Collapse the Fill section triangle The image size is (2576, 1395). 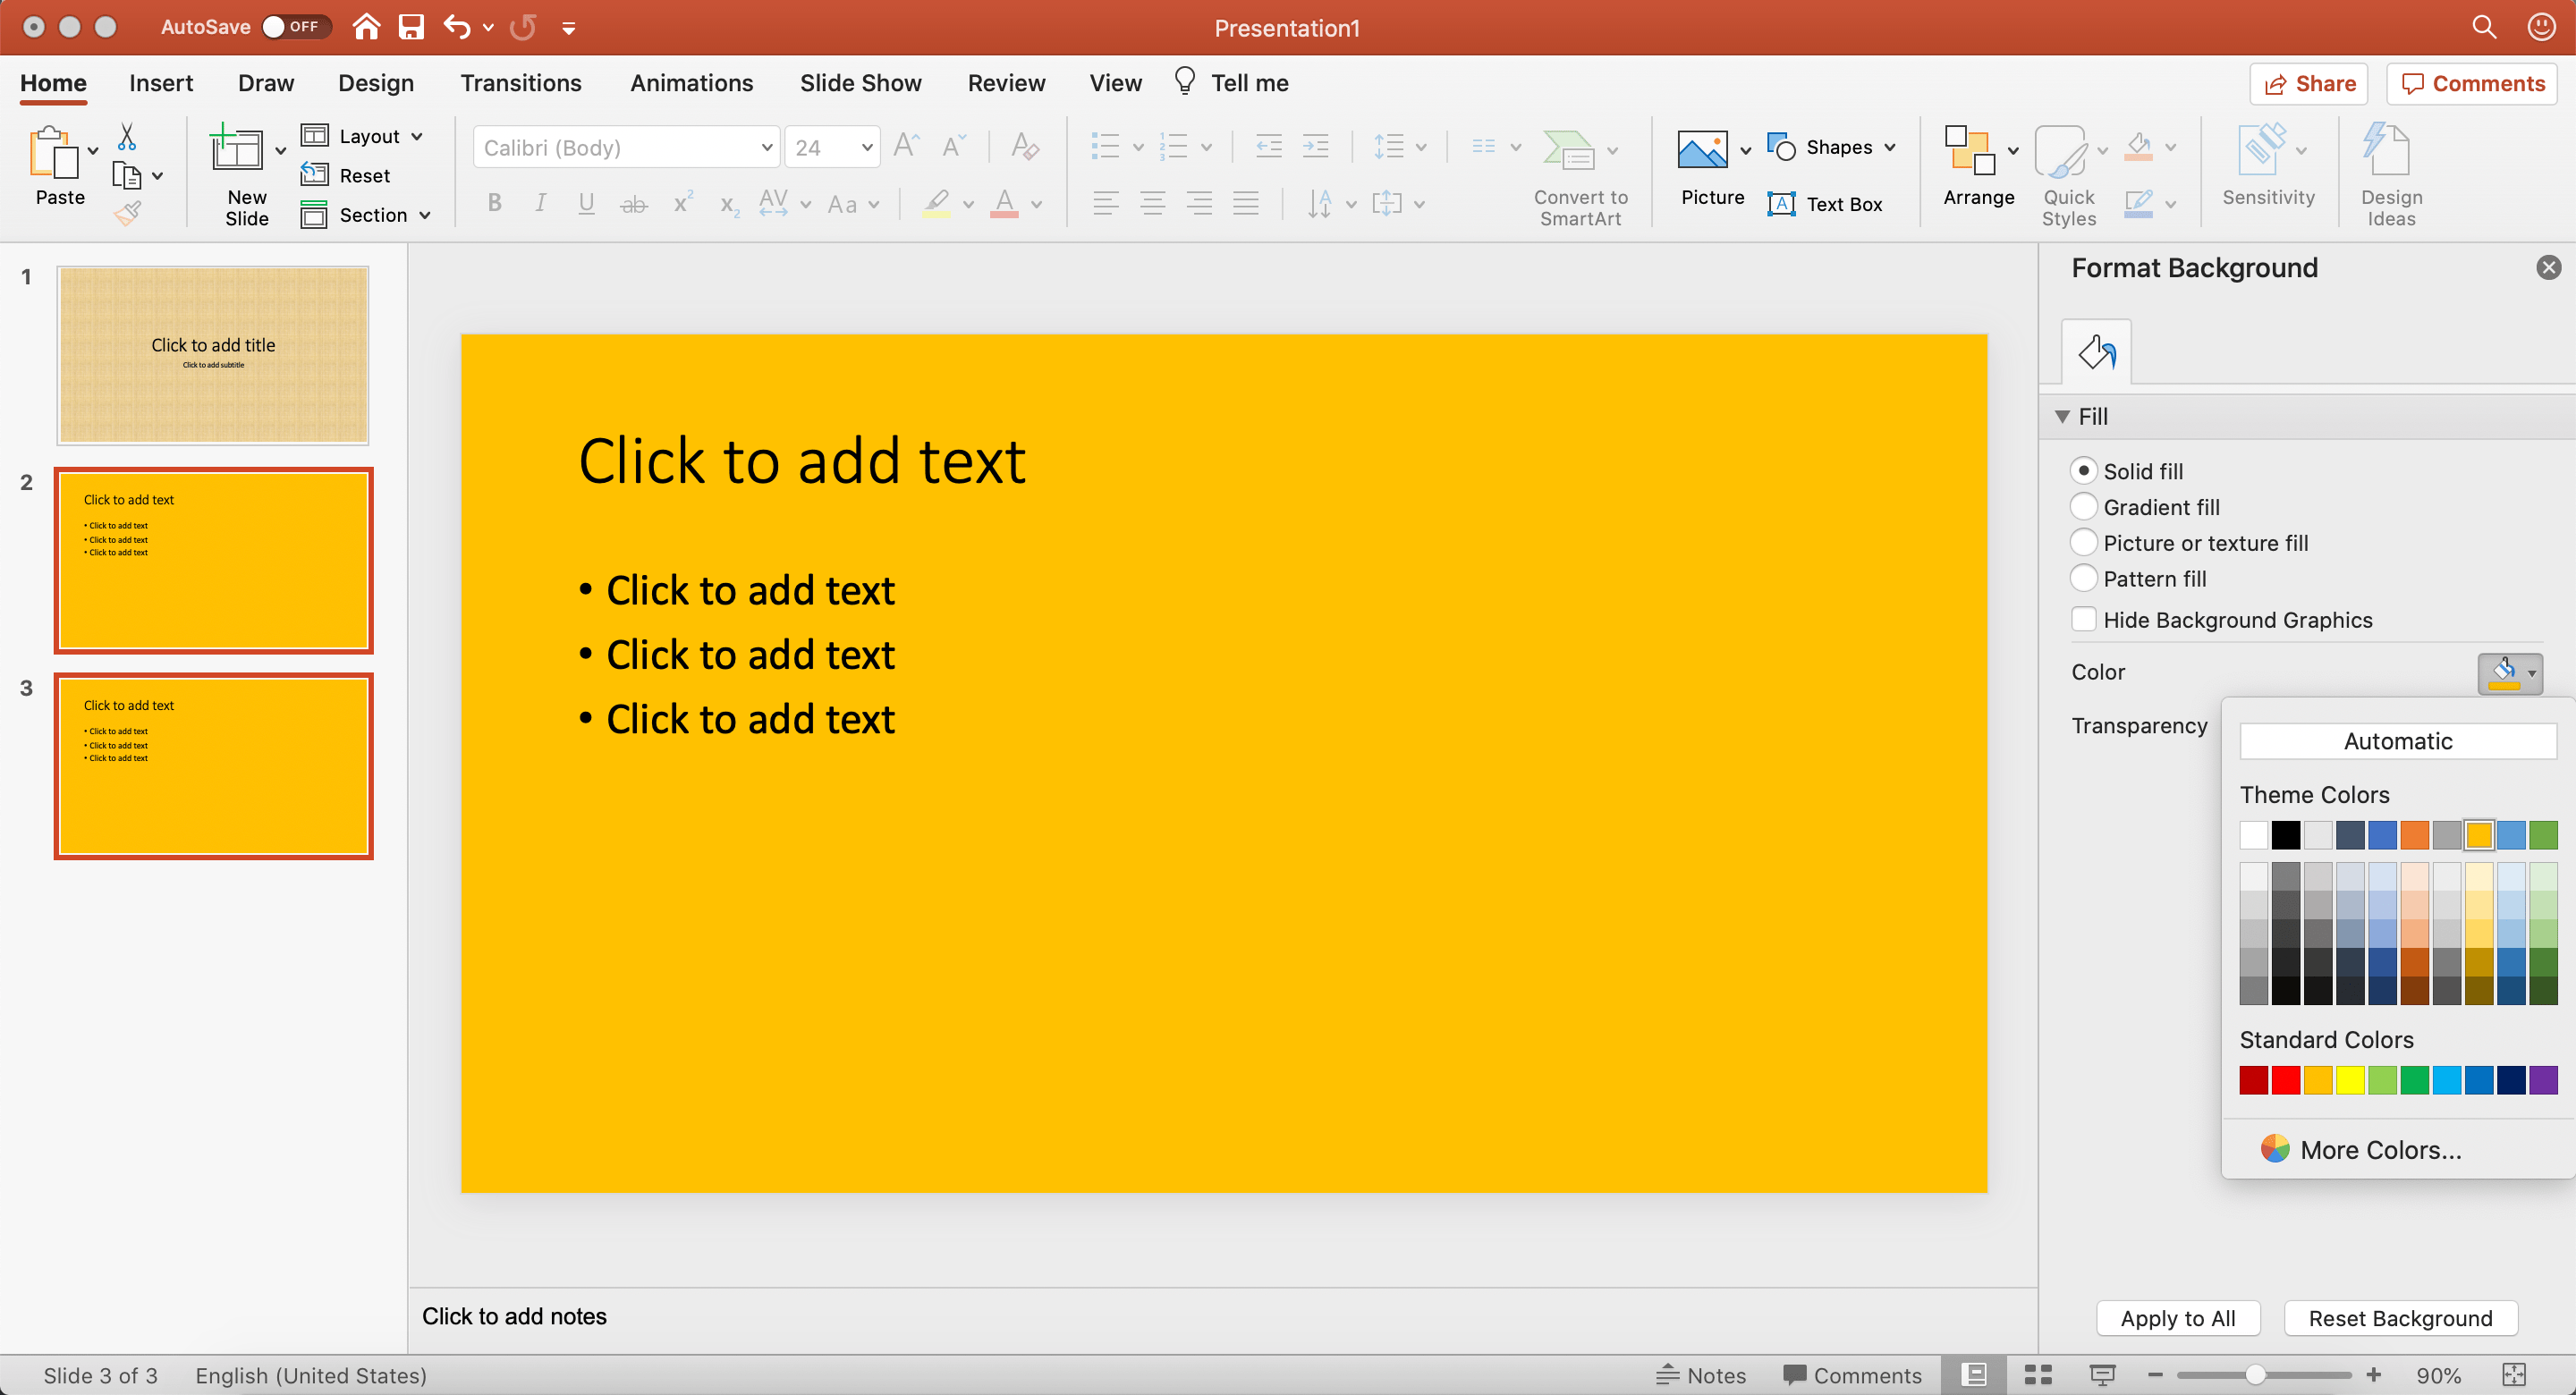pos(2062,416)
